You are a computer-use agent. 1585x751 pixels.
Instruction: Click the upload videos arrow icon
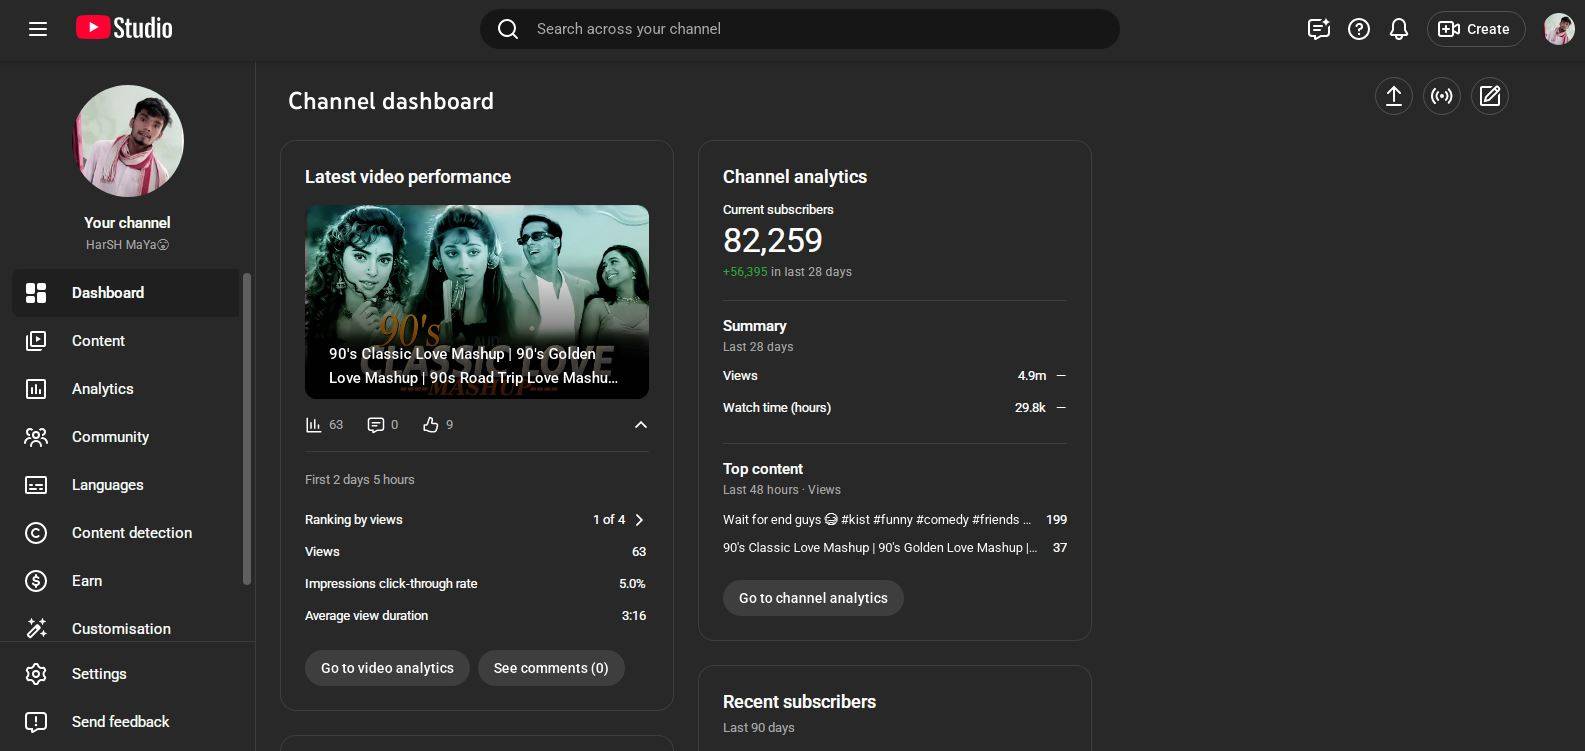pos(1393,96)
